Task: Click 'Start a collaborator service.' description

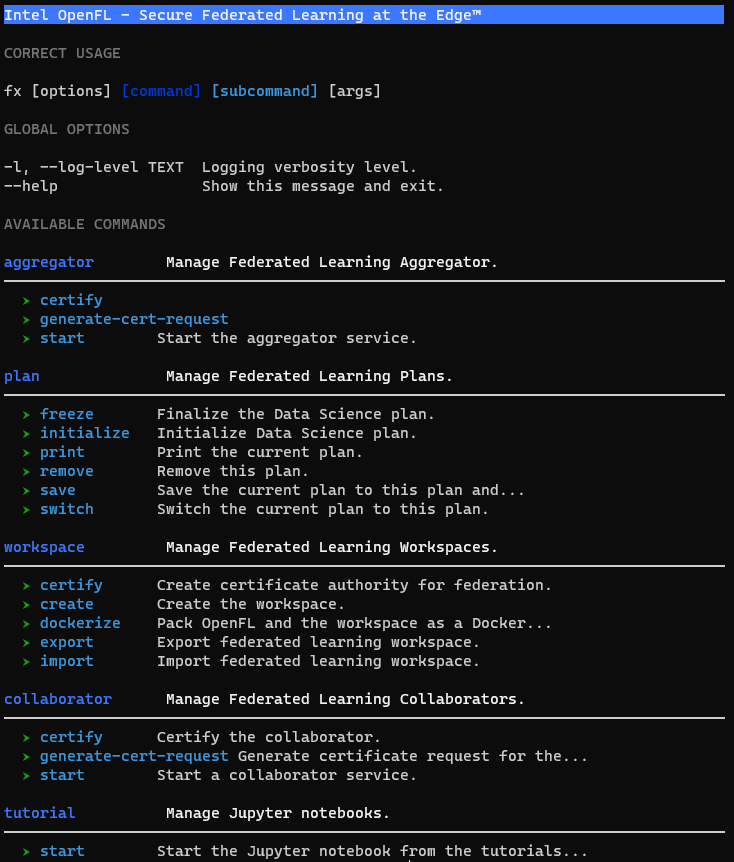Action: coord(287,775)
